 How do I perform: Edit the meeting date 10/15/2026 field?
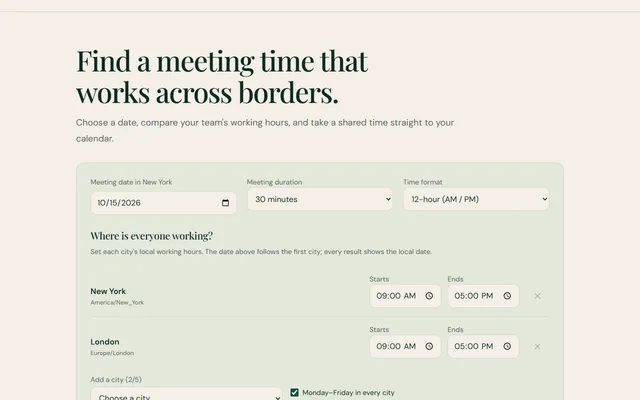click(x=163, y=203)
